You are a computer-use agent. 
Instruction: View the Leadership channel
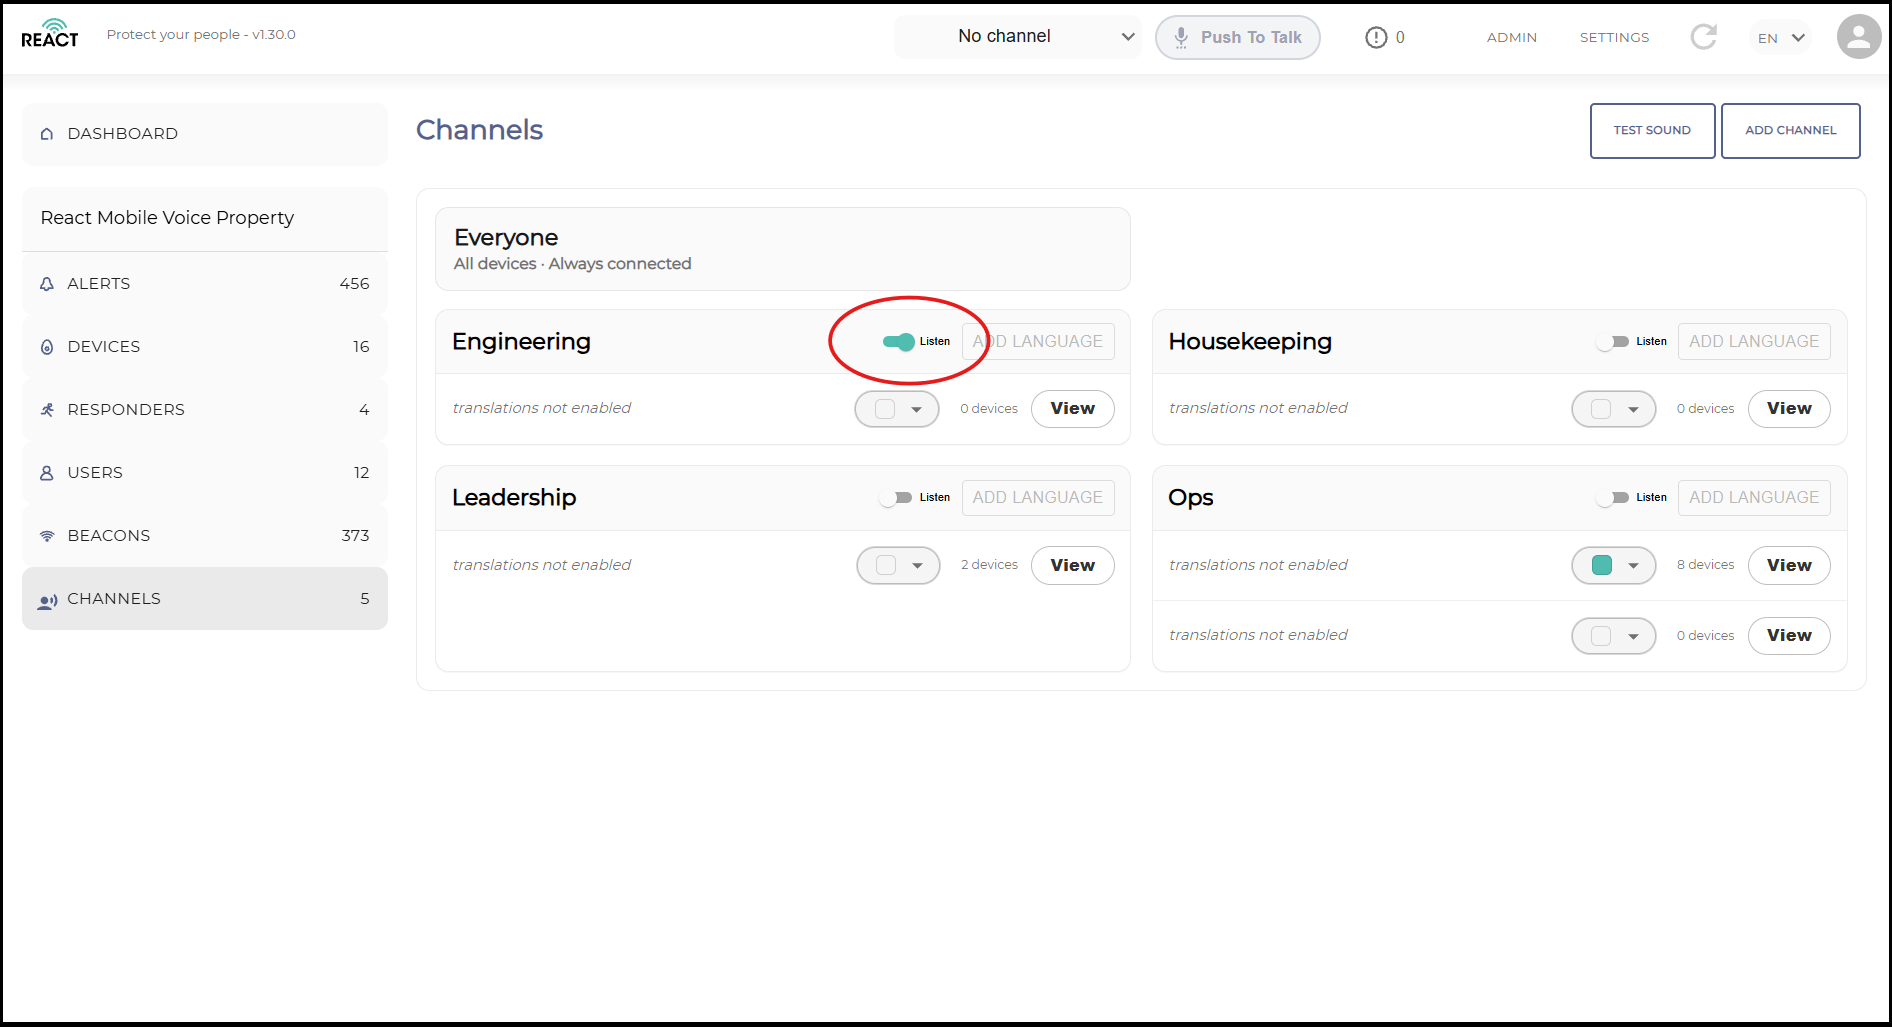point(1072,566)
